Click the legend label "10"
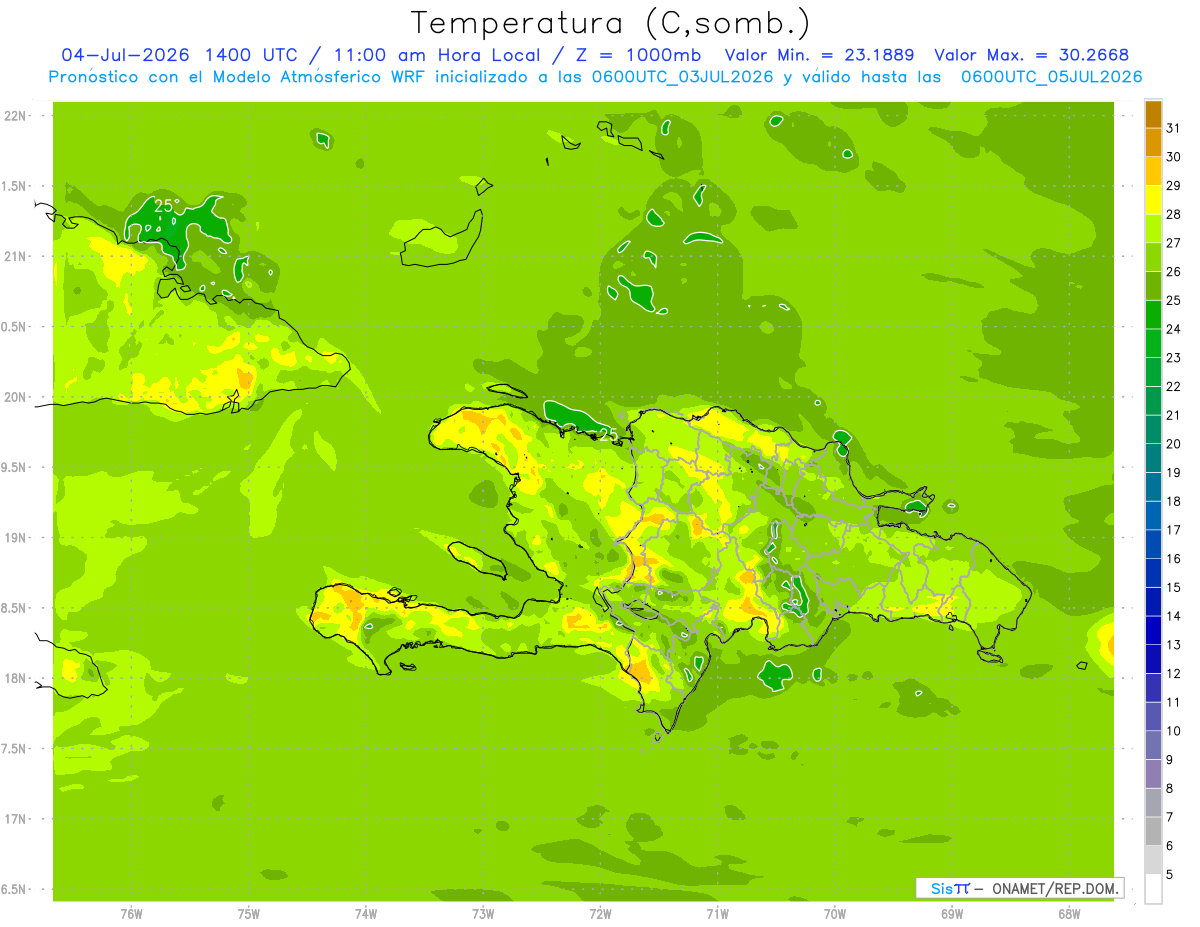1200x927 pixels. point(1174,731)
